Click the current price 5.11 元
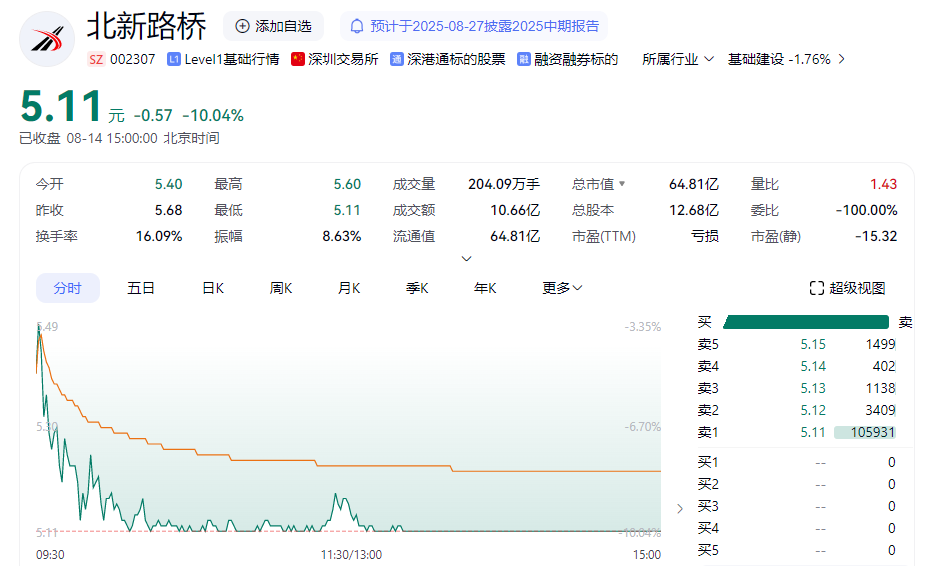Viewport: 930px width, 566px height. pyautogui.click(x=72, y=107)
